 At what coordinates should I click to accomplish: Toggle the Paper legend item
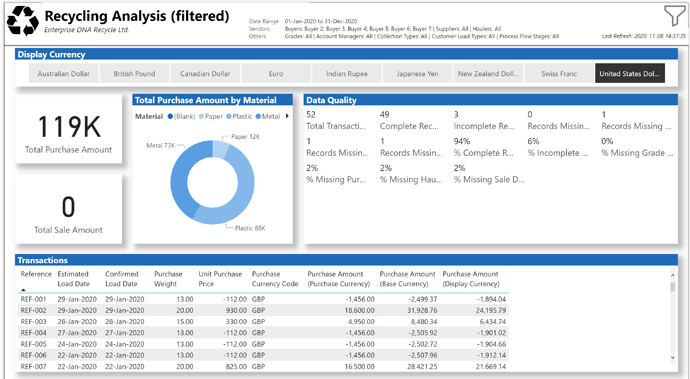point(211,117)
